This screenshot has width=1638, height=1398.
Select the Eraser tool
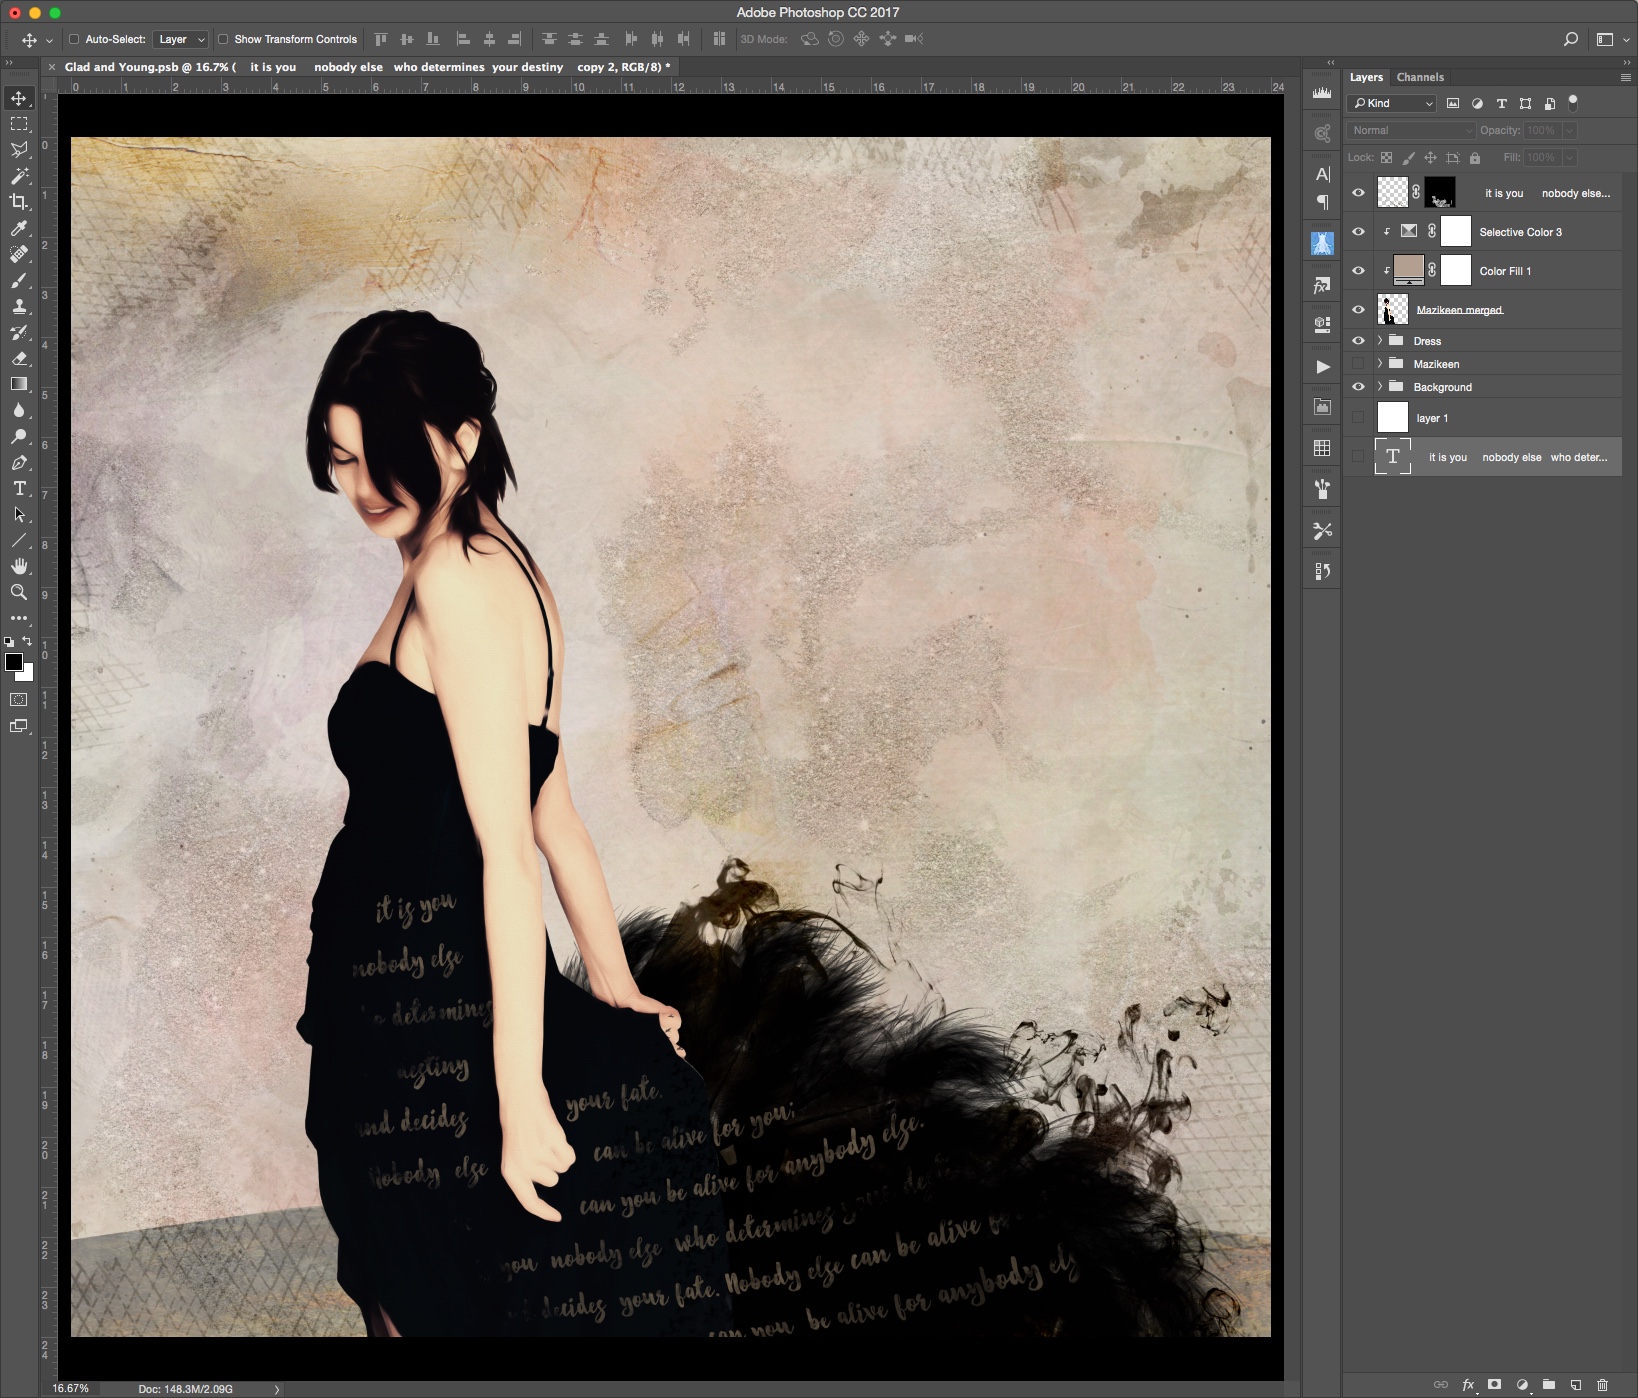pos(19,358)
